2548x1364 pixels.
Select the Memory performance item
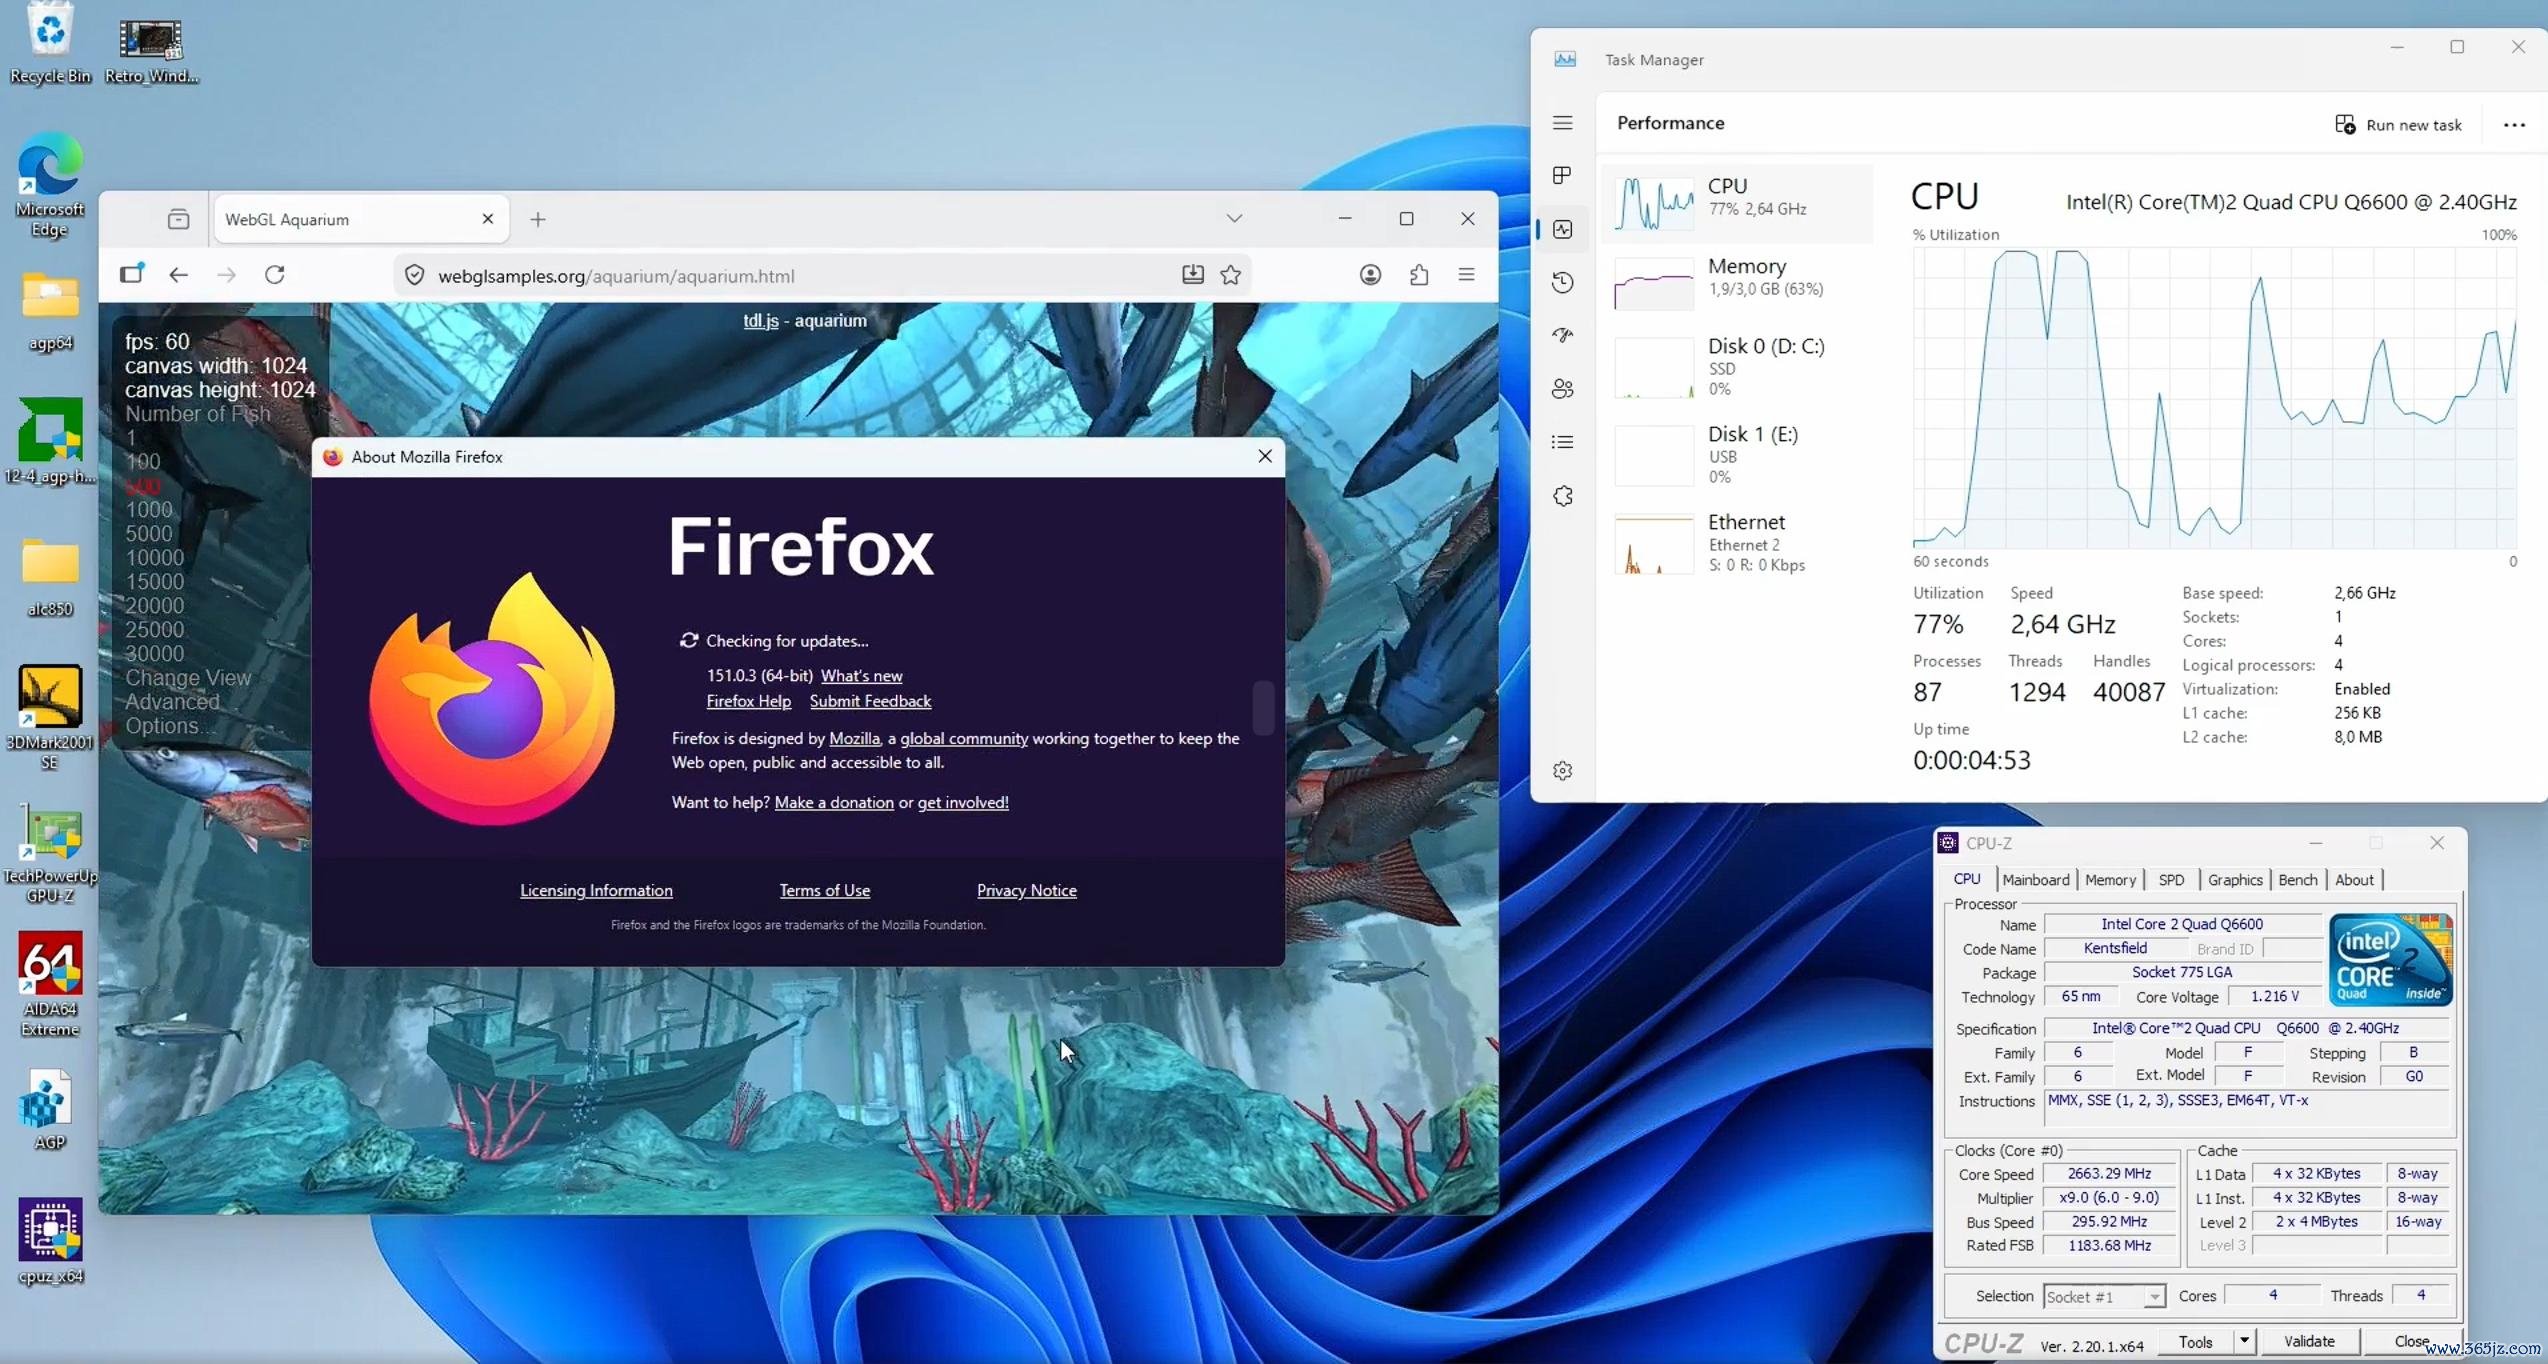[x=1738, y=283]
